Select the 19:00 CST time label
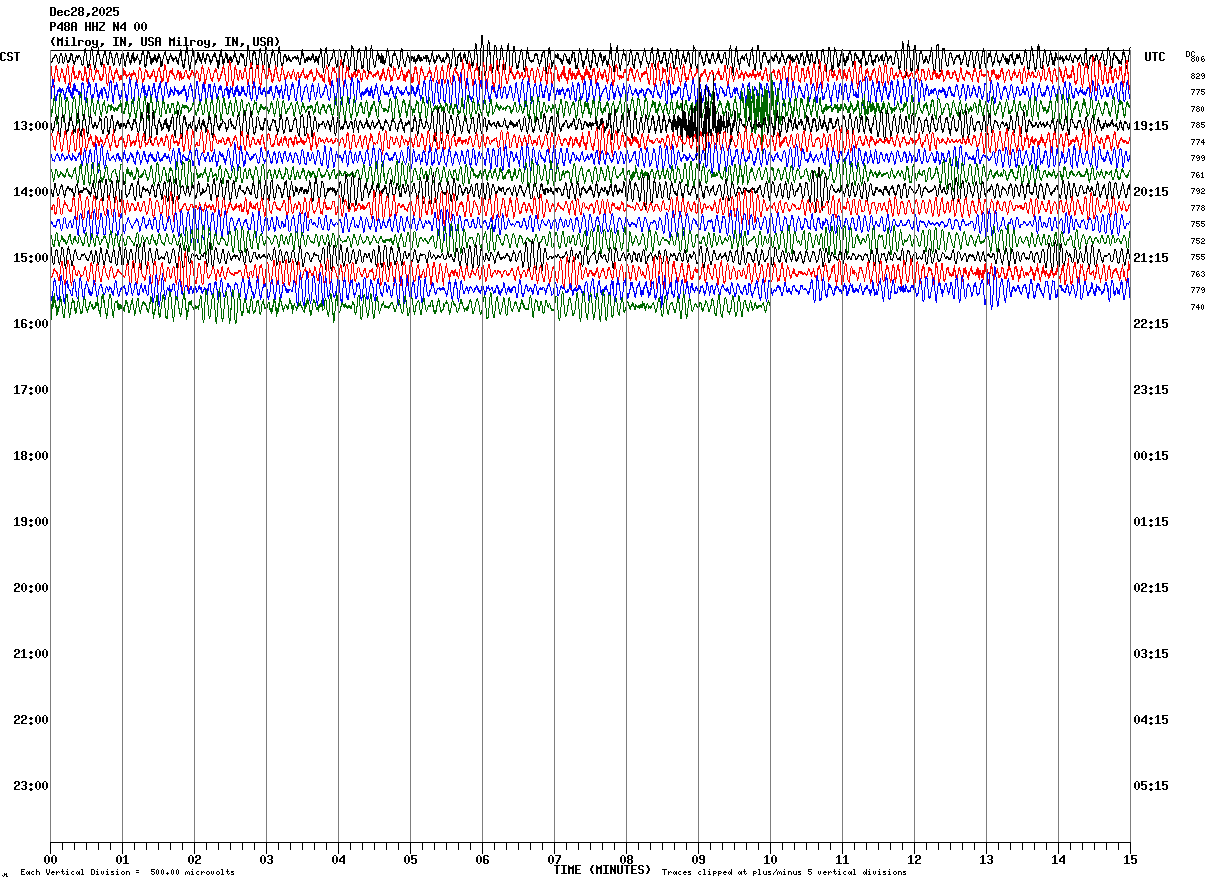1210x886 pixels. [31, 522]
